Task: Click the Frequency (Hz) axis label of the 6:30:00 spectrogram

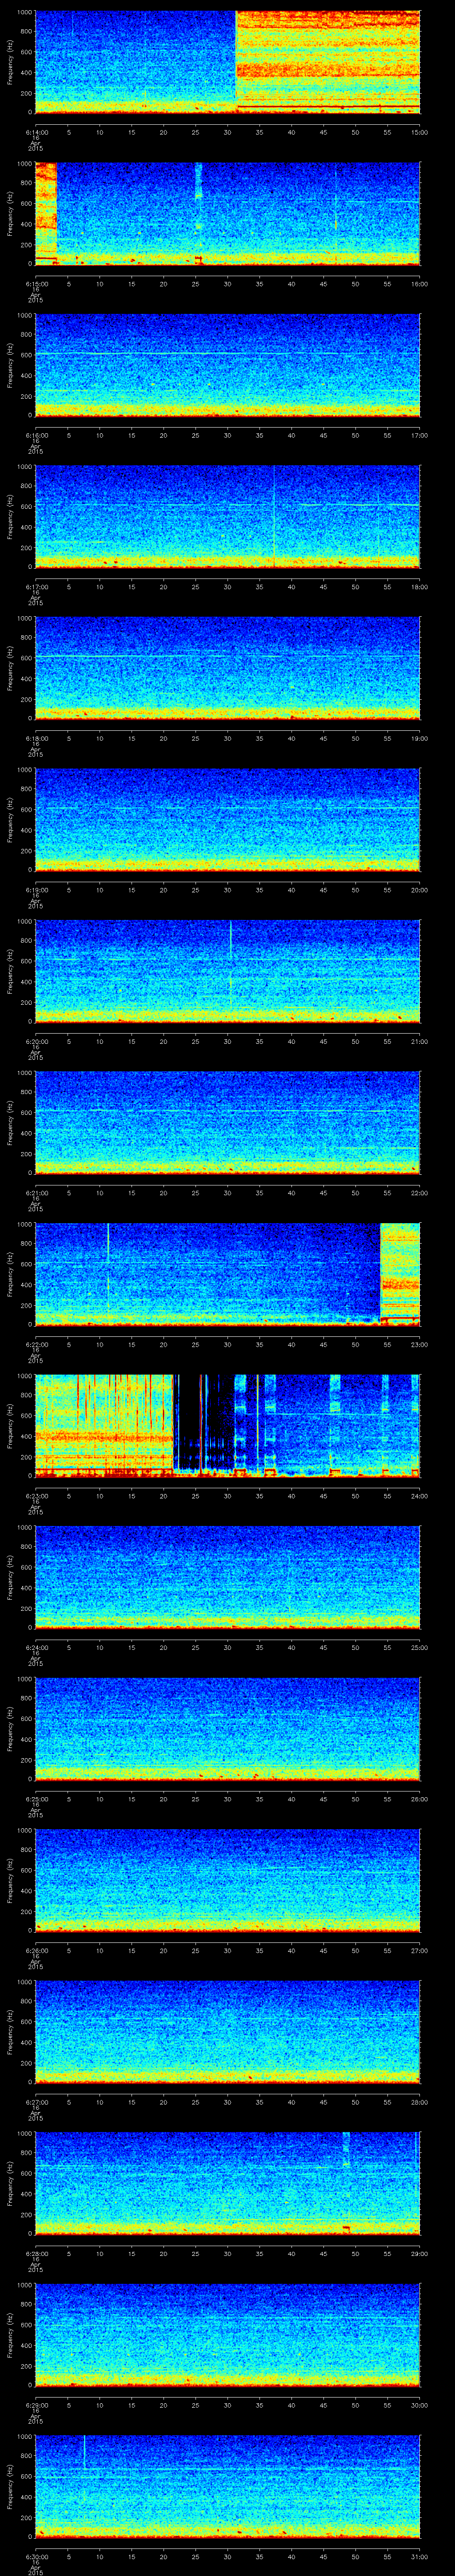Action: [x=10, y=2487]
